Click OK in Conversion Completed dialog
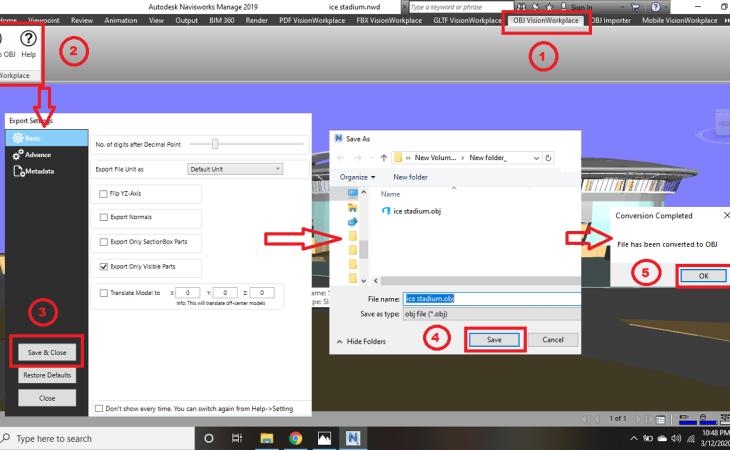 coord(703,276)
